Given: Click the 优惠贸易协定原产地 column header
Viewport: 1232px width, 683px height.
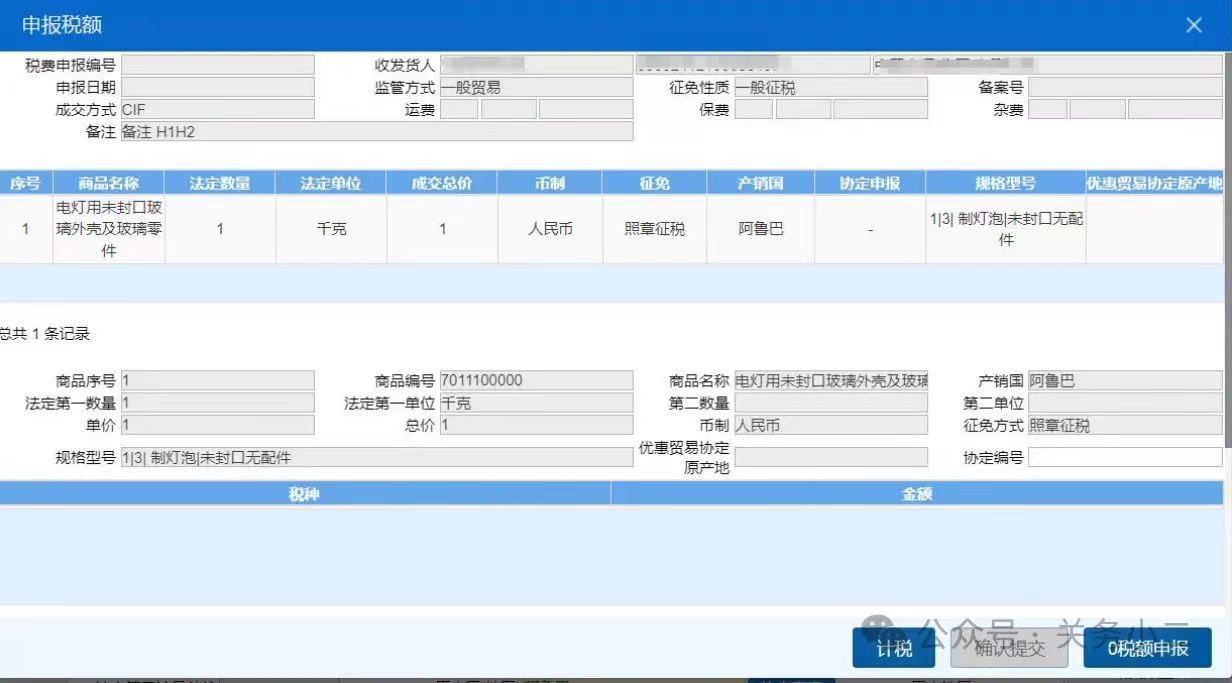Looking at the screenshot, I should pyautogui.click(x=1155, y=183).
